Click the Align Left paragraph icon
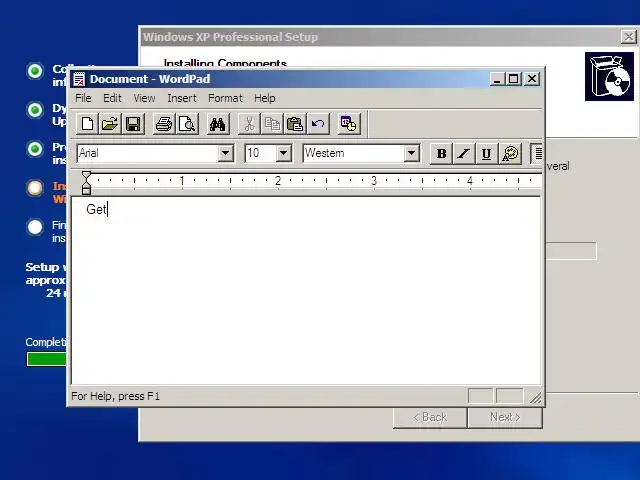The height and width of the screenshot is (480, 640). [x=537, y=153]
